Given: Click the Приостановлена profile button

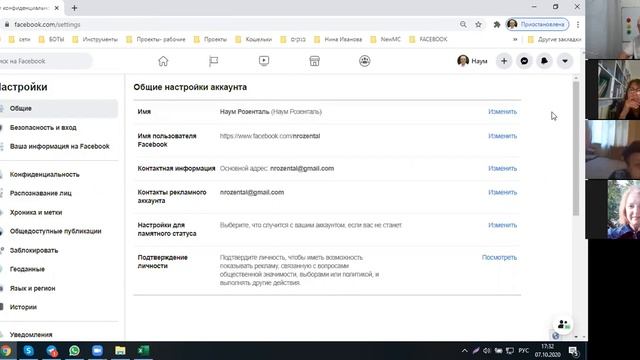Looking at the screenshot, I should click(x=537, y=24).
